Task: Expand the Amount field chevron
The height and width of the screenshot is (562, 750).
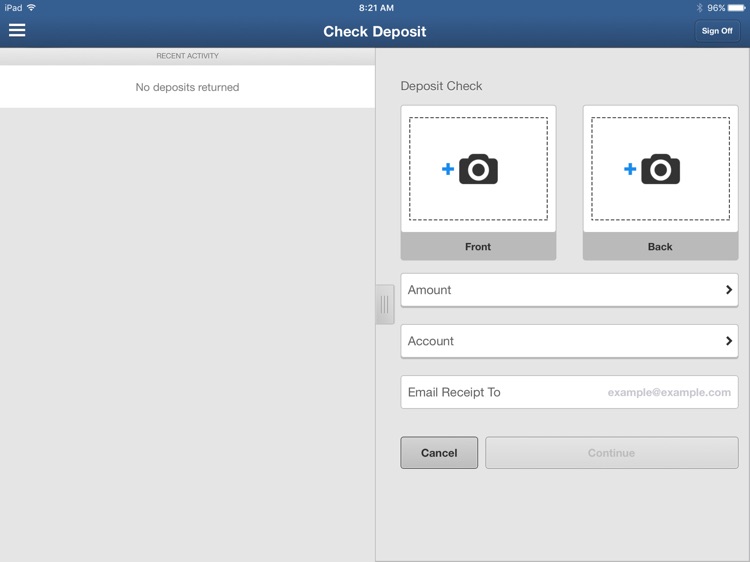Action: pyautogui.click(x=728, y=290)
